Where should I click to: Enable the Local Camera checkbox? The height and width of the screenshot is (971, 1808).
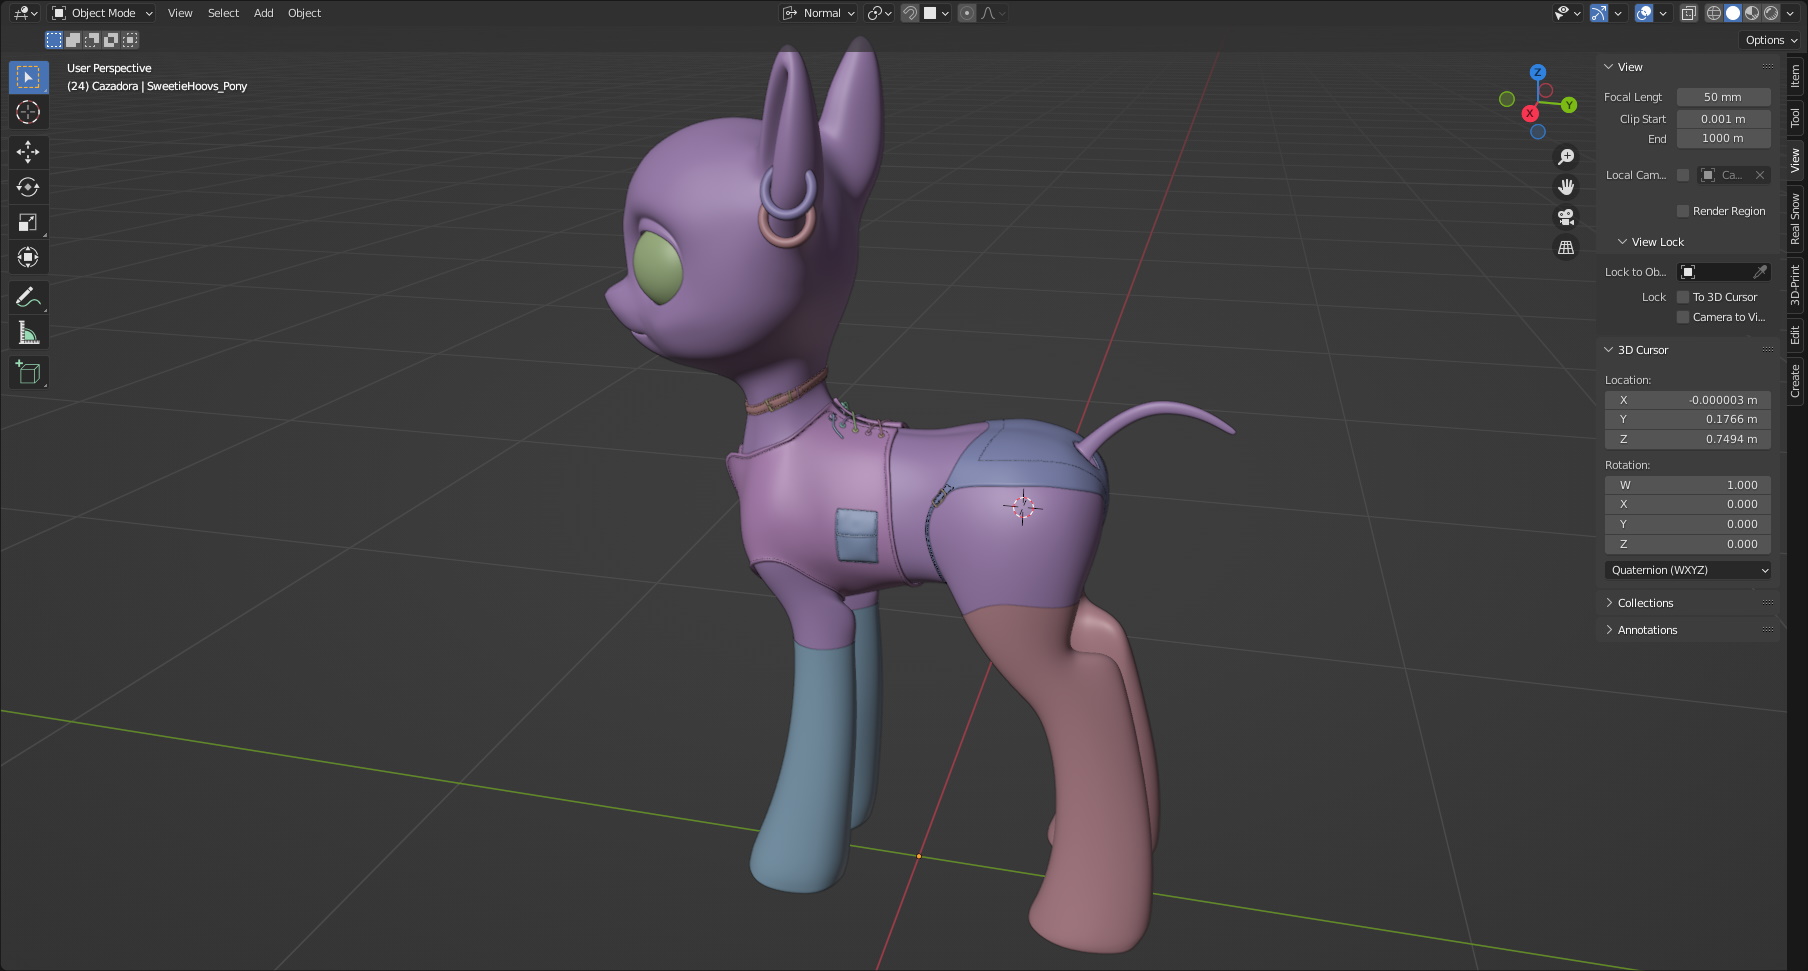tap(1683, 175)
